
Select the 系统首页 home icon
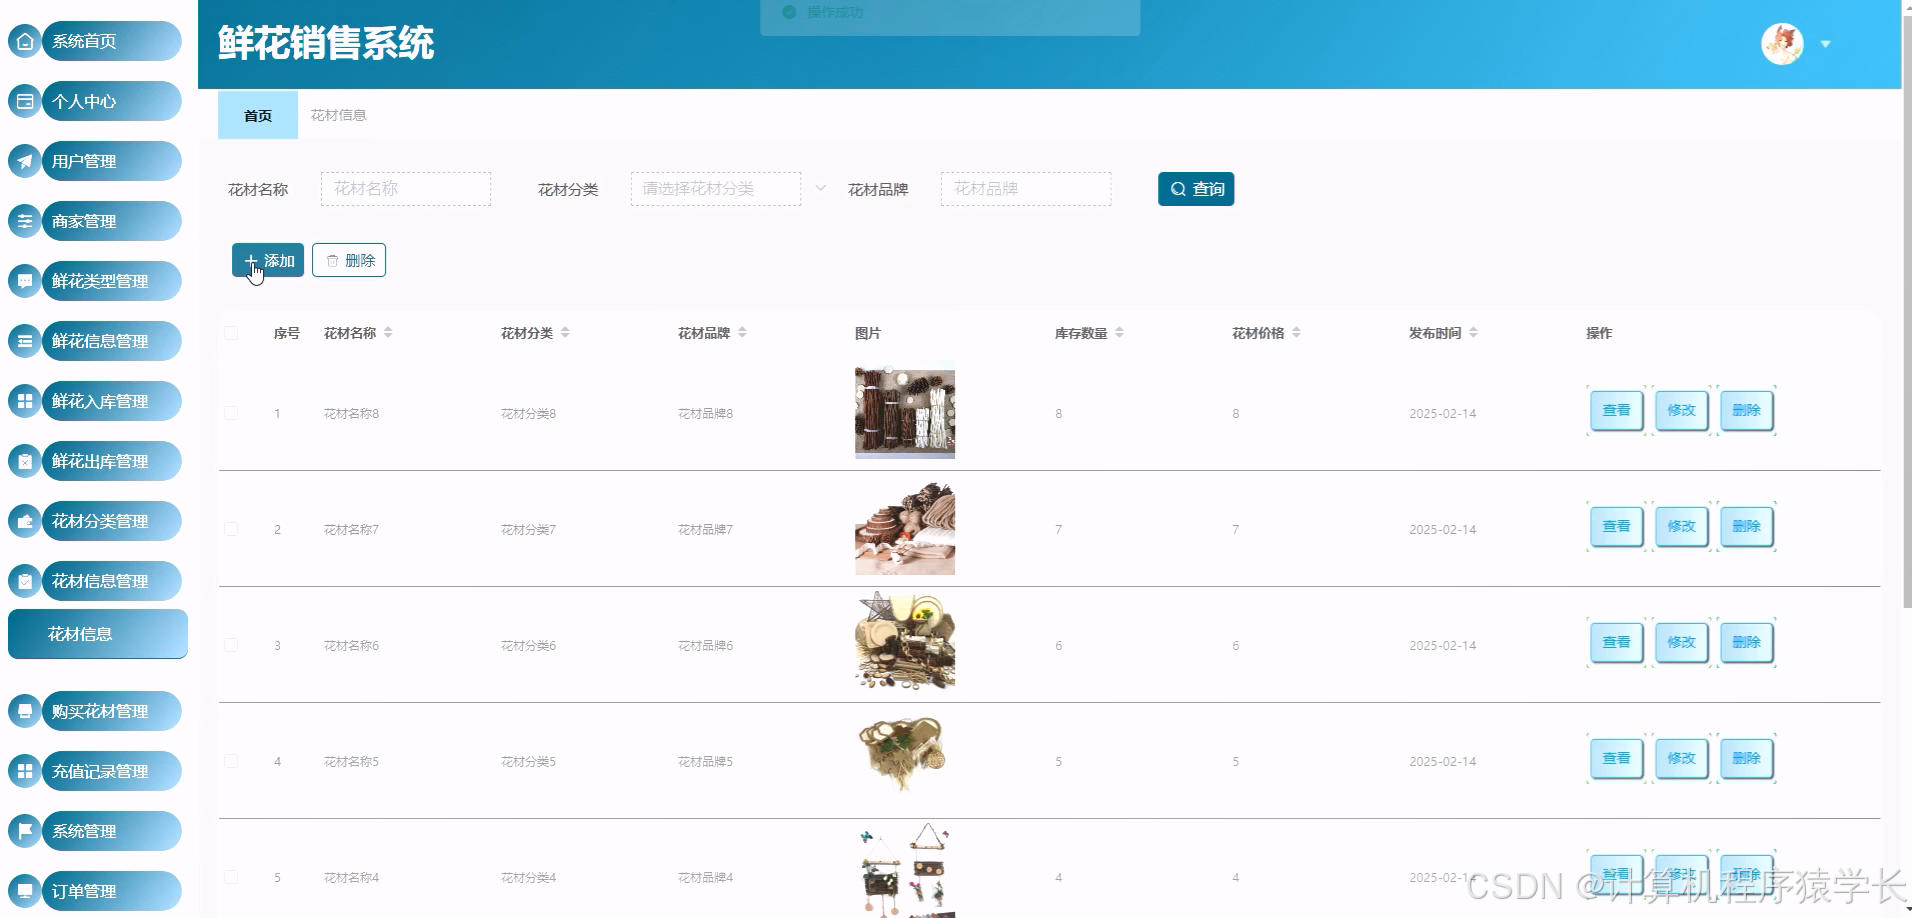24,41
